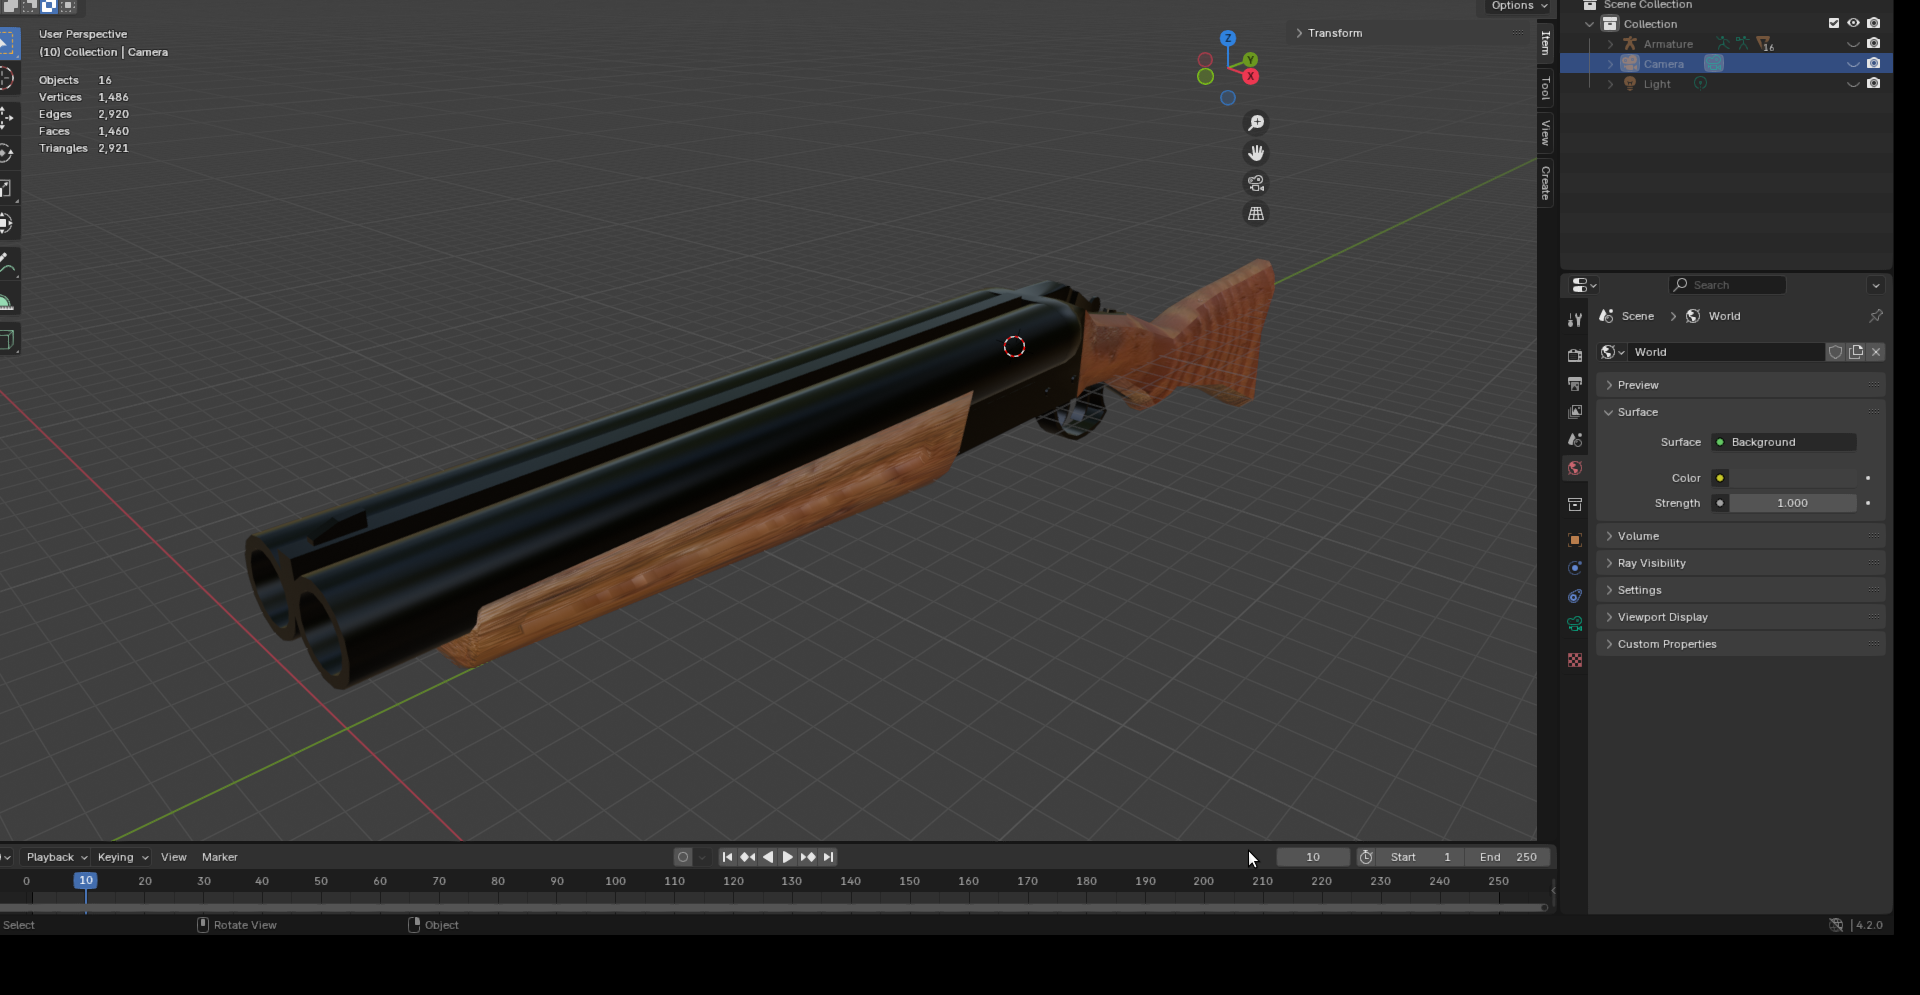Toggle Armature viewport visibility in outliner
Screen dimensions: 1920x995
coord(1853,44)
